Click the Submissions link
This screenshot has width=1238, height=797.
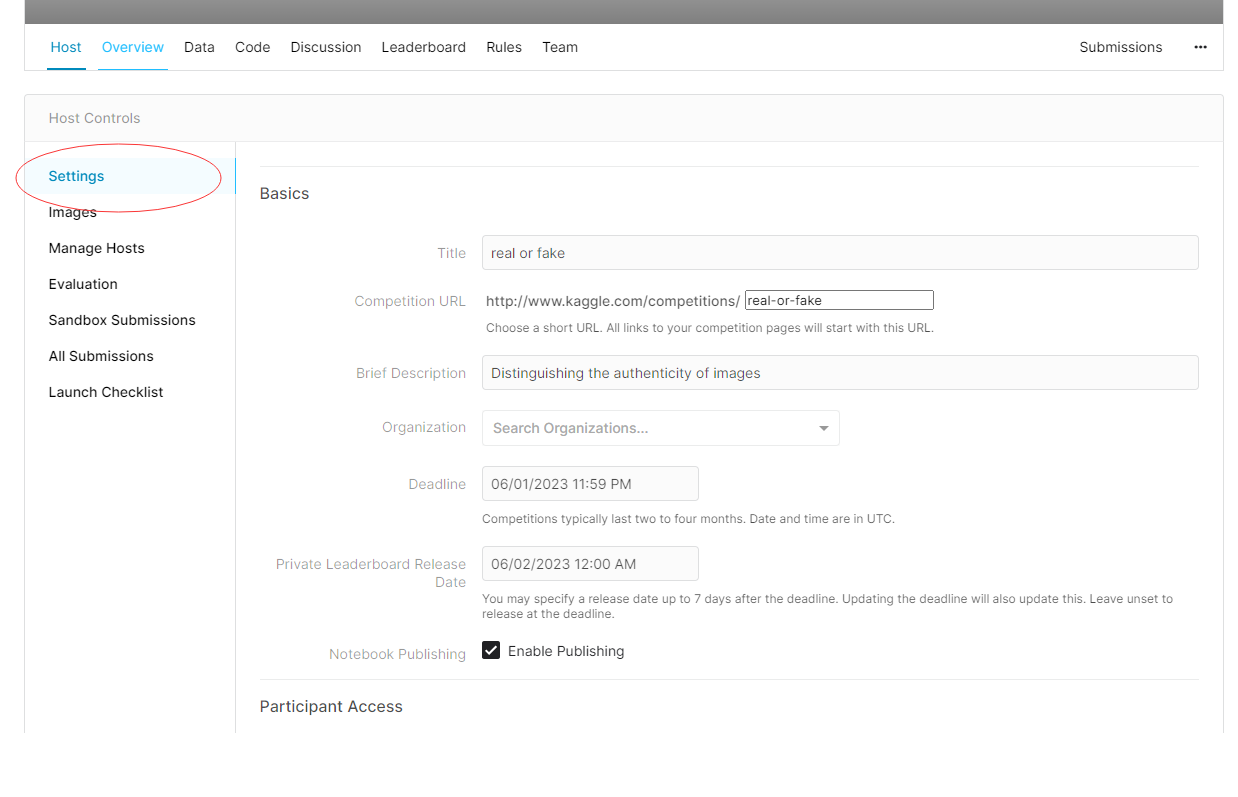point(1121,47)
